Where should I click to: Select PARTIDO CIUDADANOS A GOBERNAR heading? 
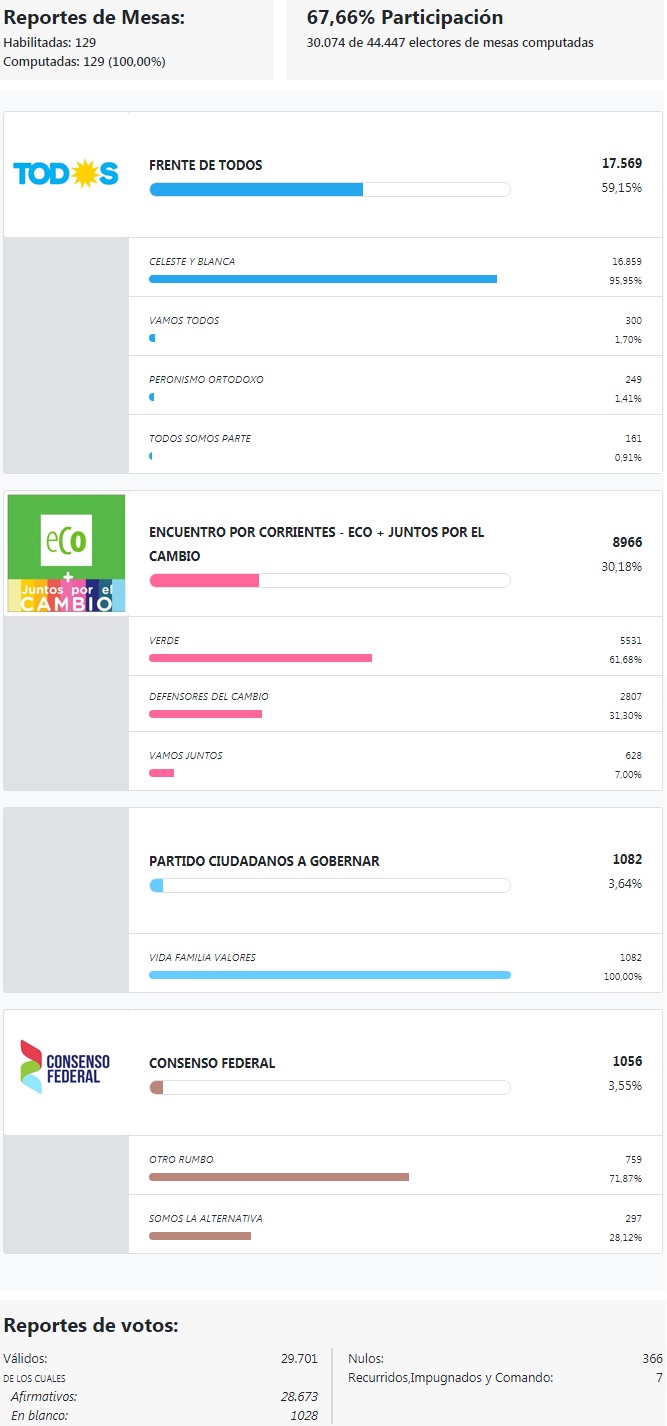pyautogui.click(x=264, y=861)
